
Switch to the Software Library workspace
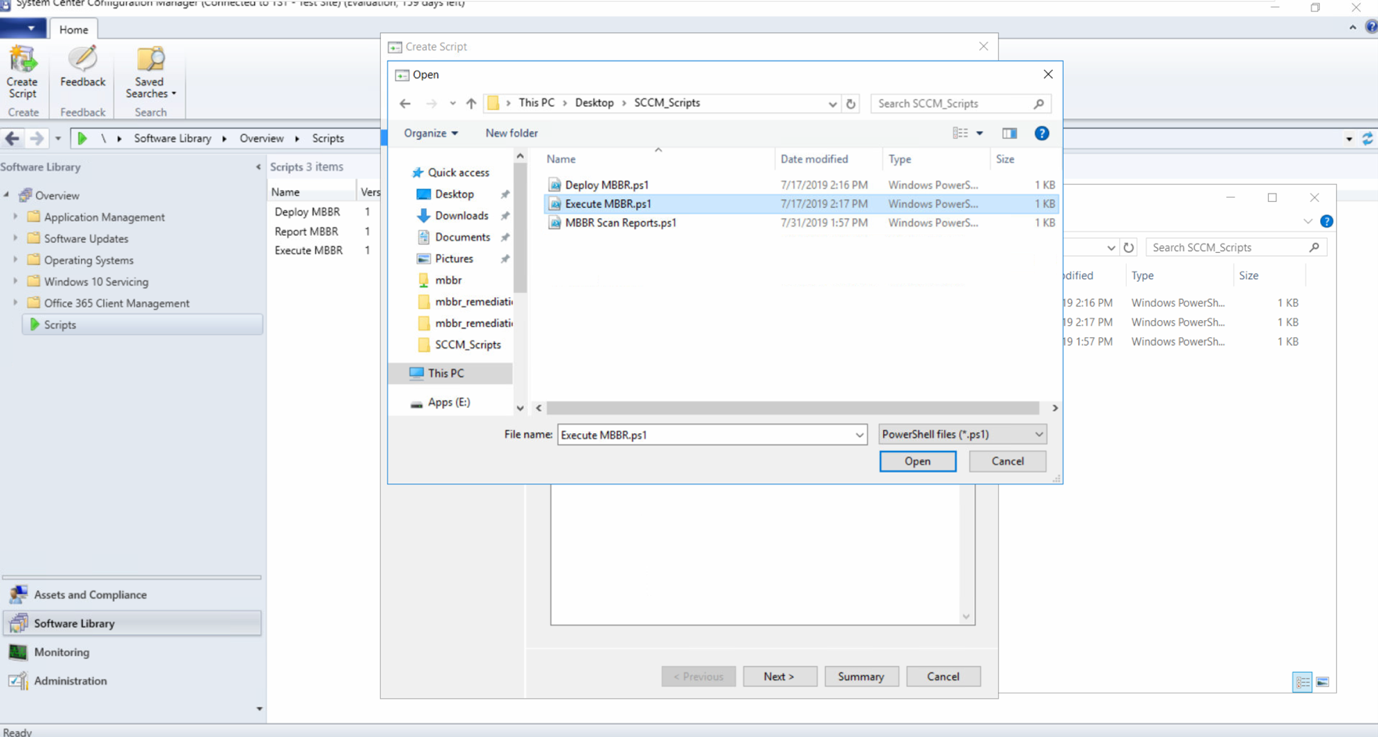tap(132, 623)
